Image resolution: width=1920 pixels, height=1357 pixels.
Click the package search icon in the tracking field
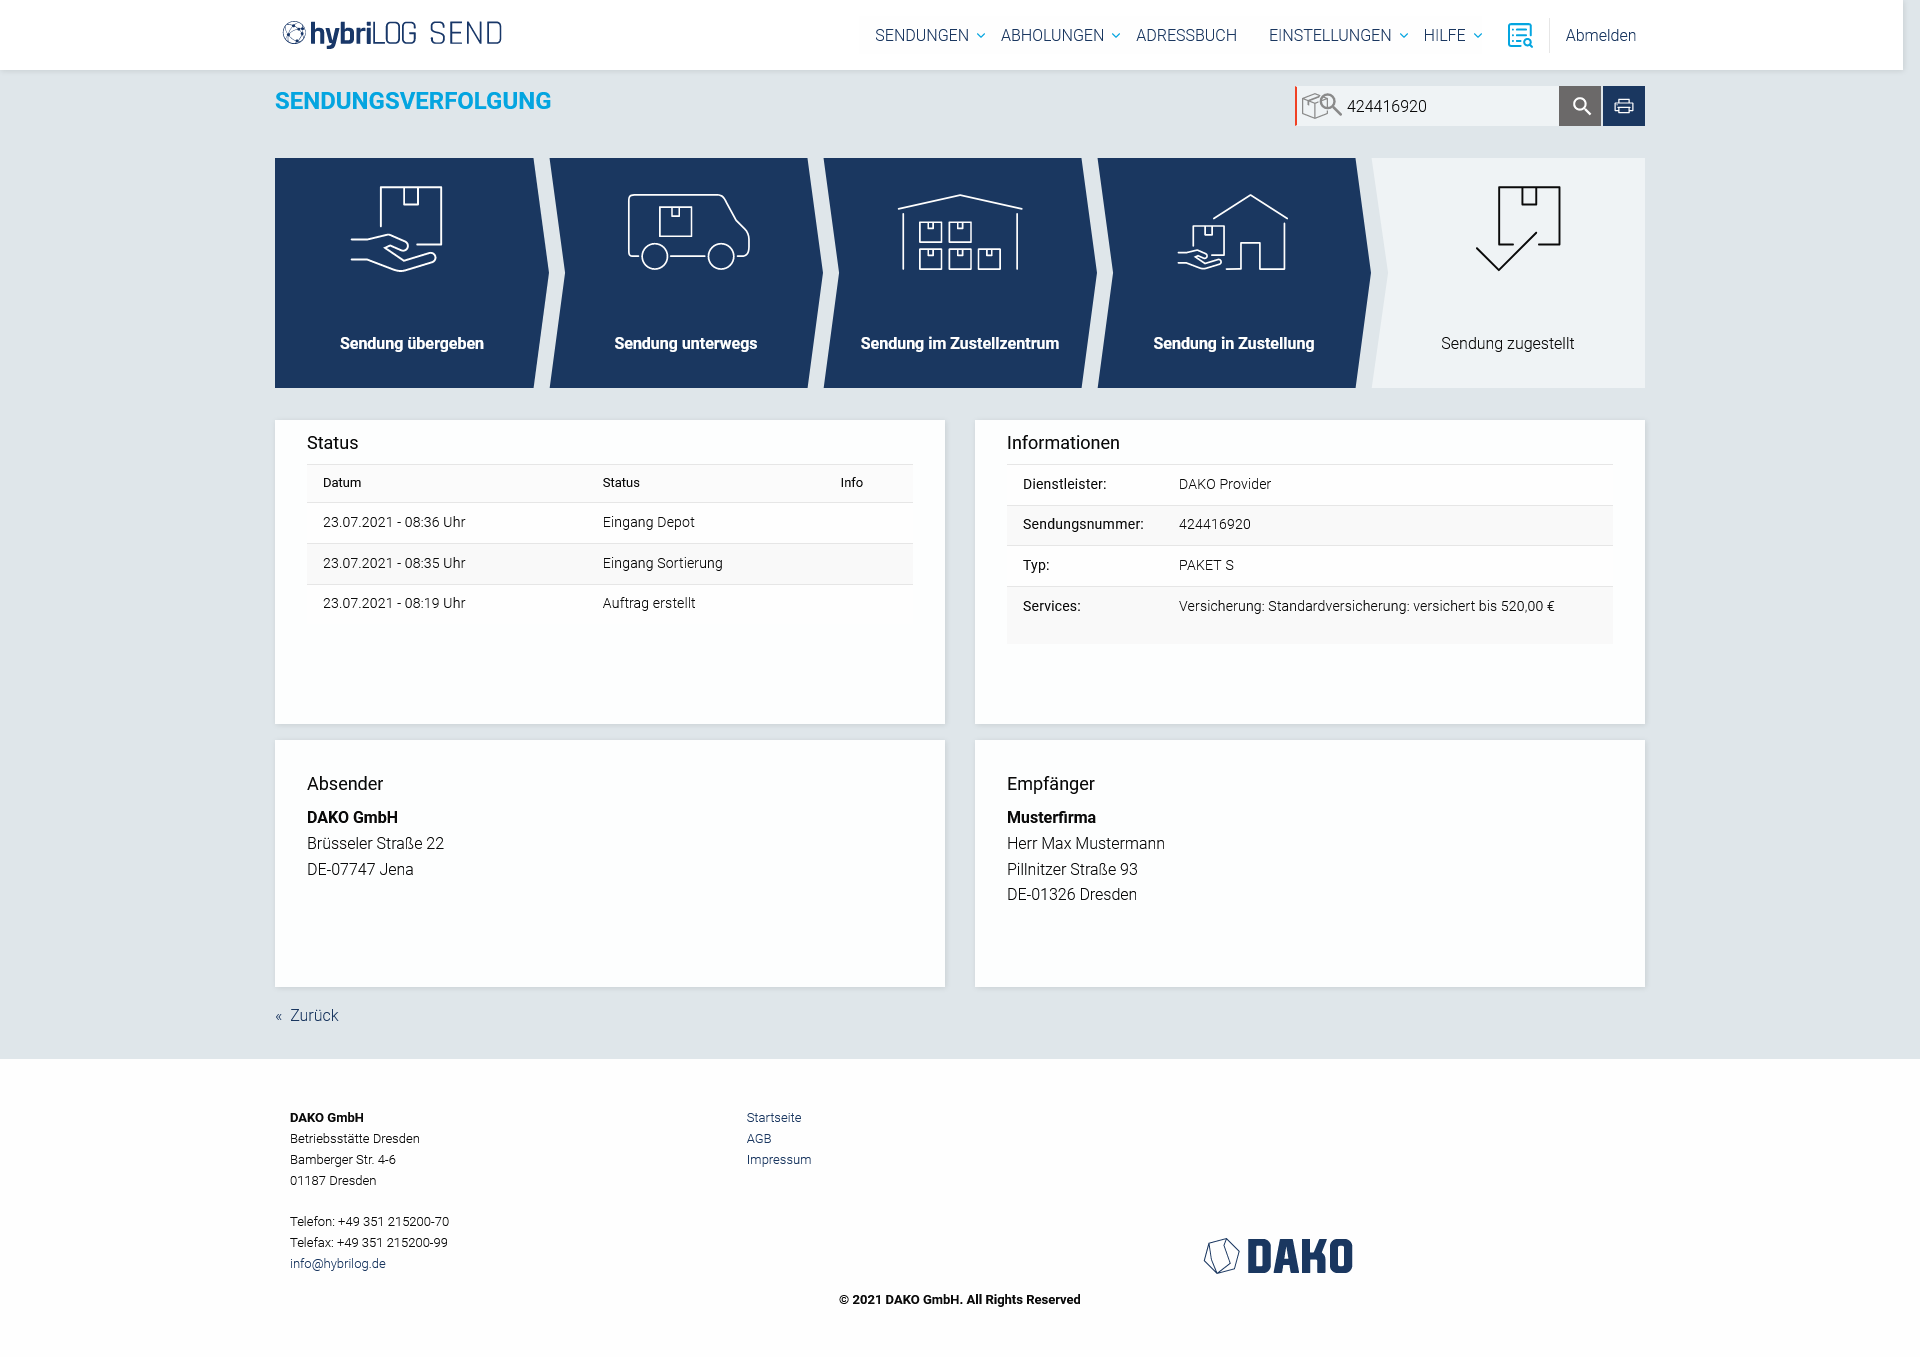point(1321,105)
